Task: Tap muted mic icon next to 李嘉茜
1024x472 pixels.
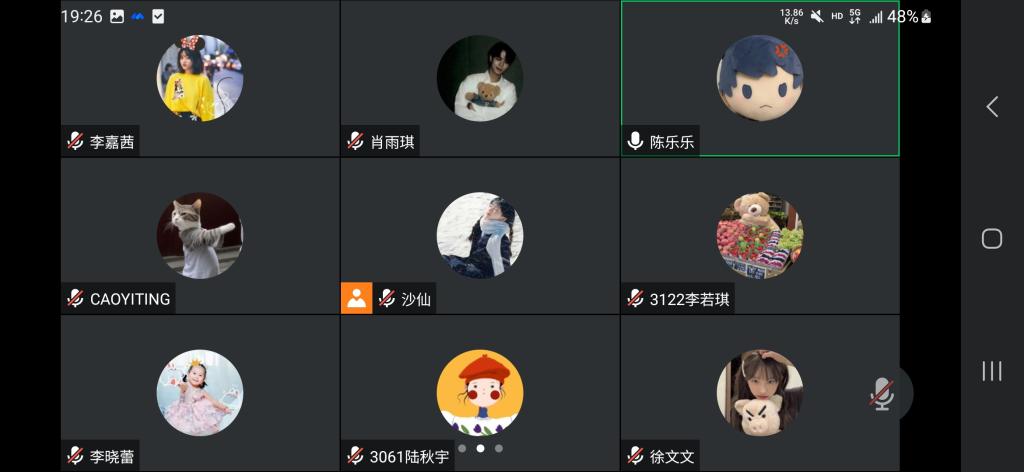Action: [x=76, y=142]
